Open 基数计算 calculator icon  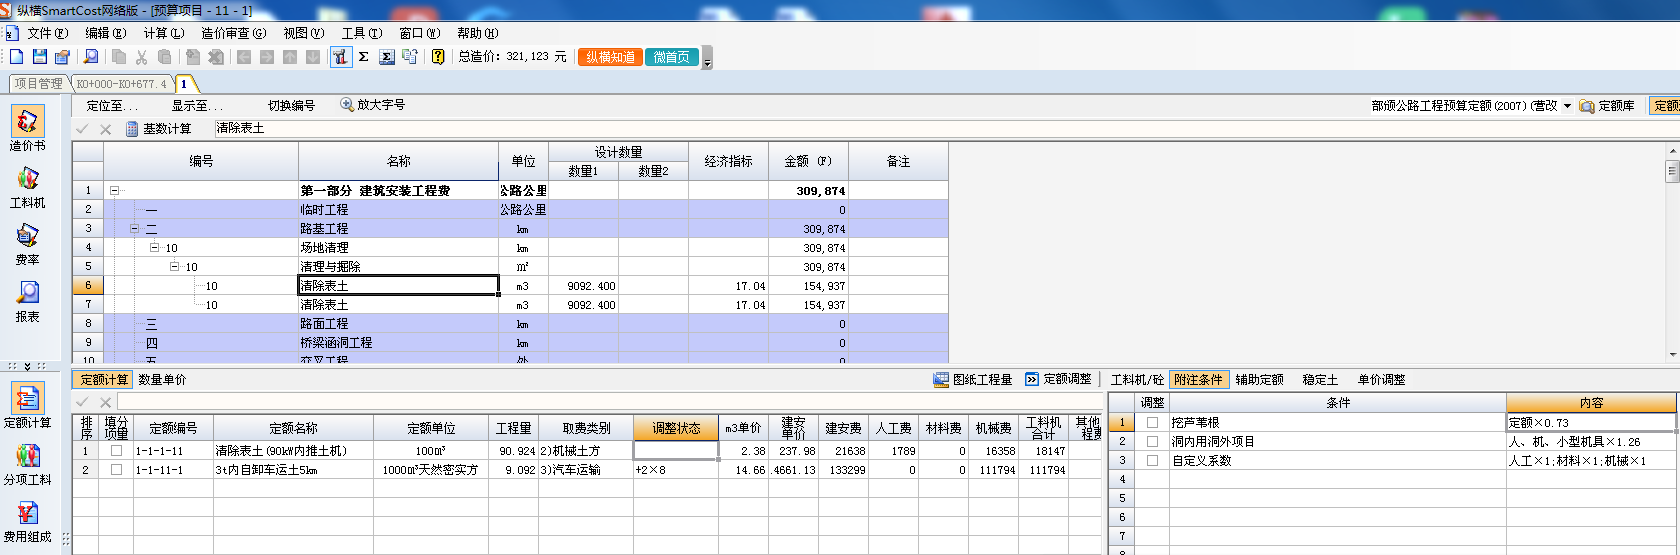(x=132, y=129)
